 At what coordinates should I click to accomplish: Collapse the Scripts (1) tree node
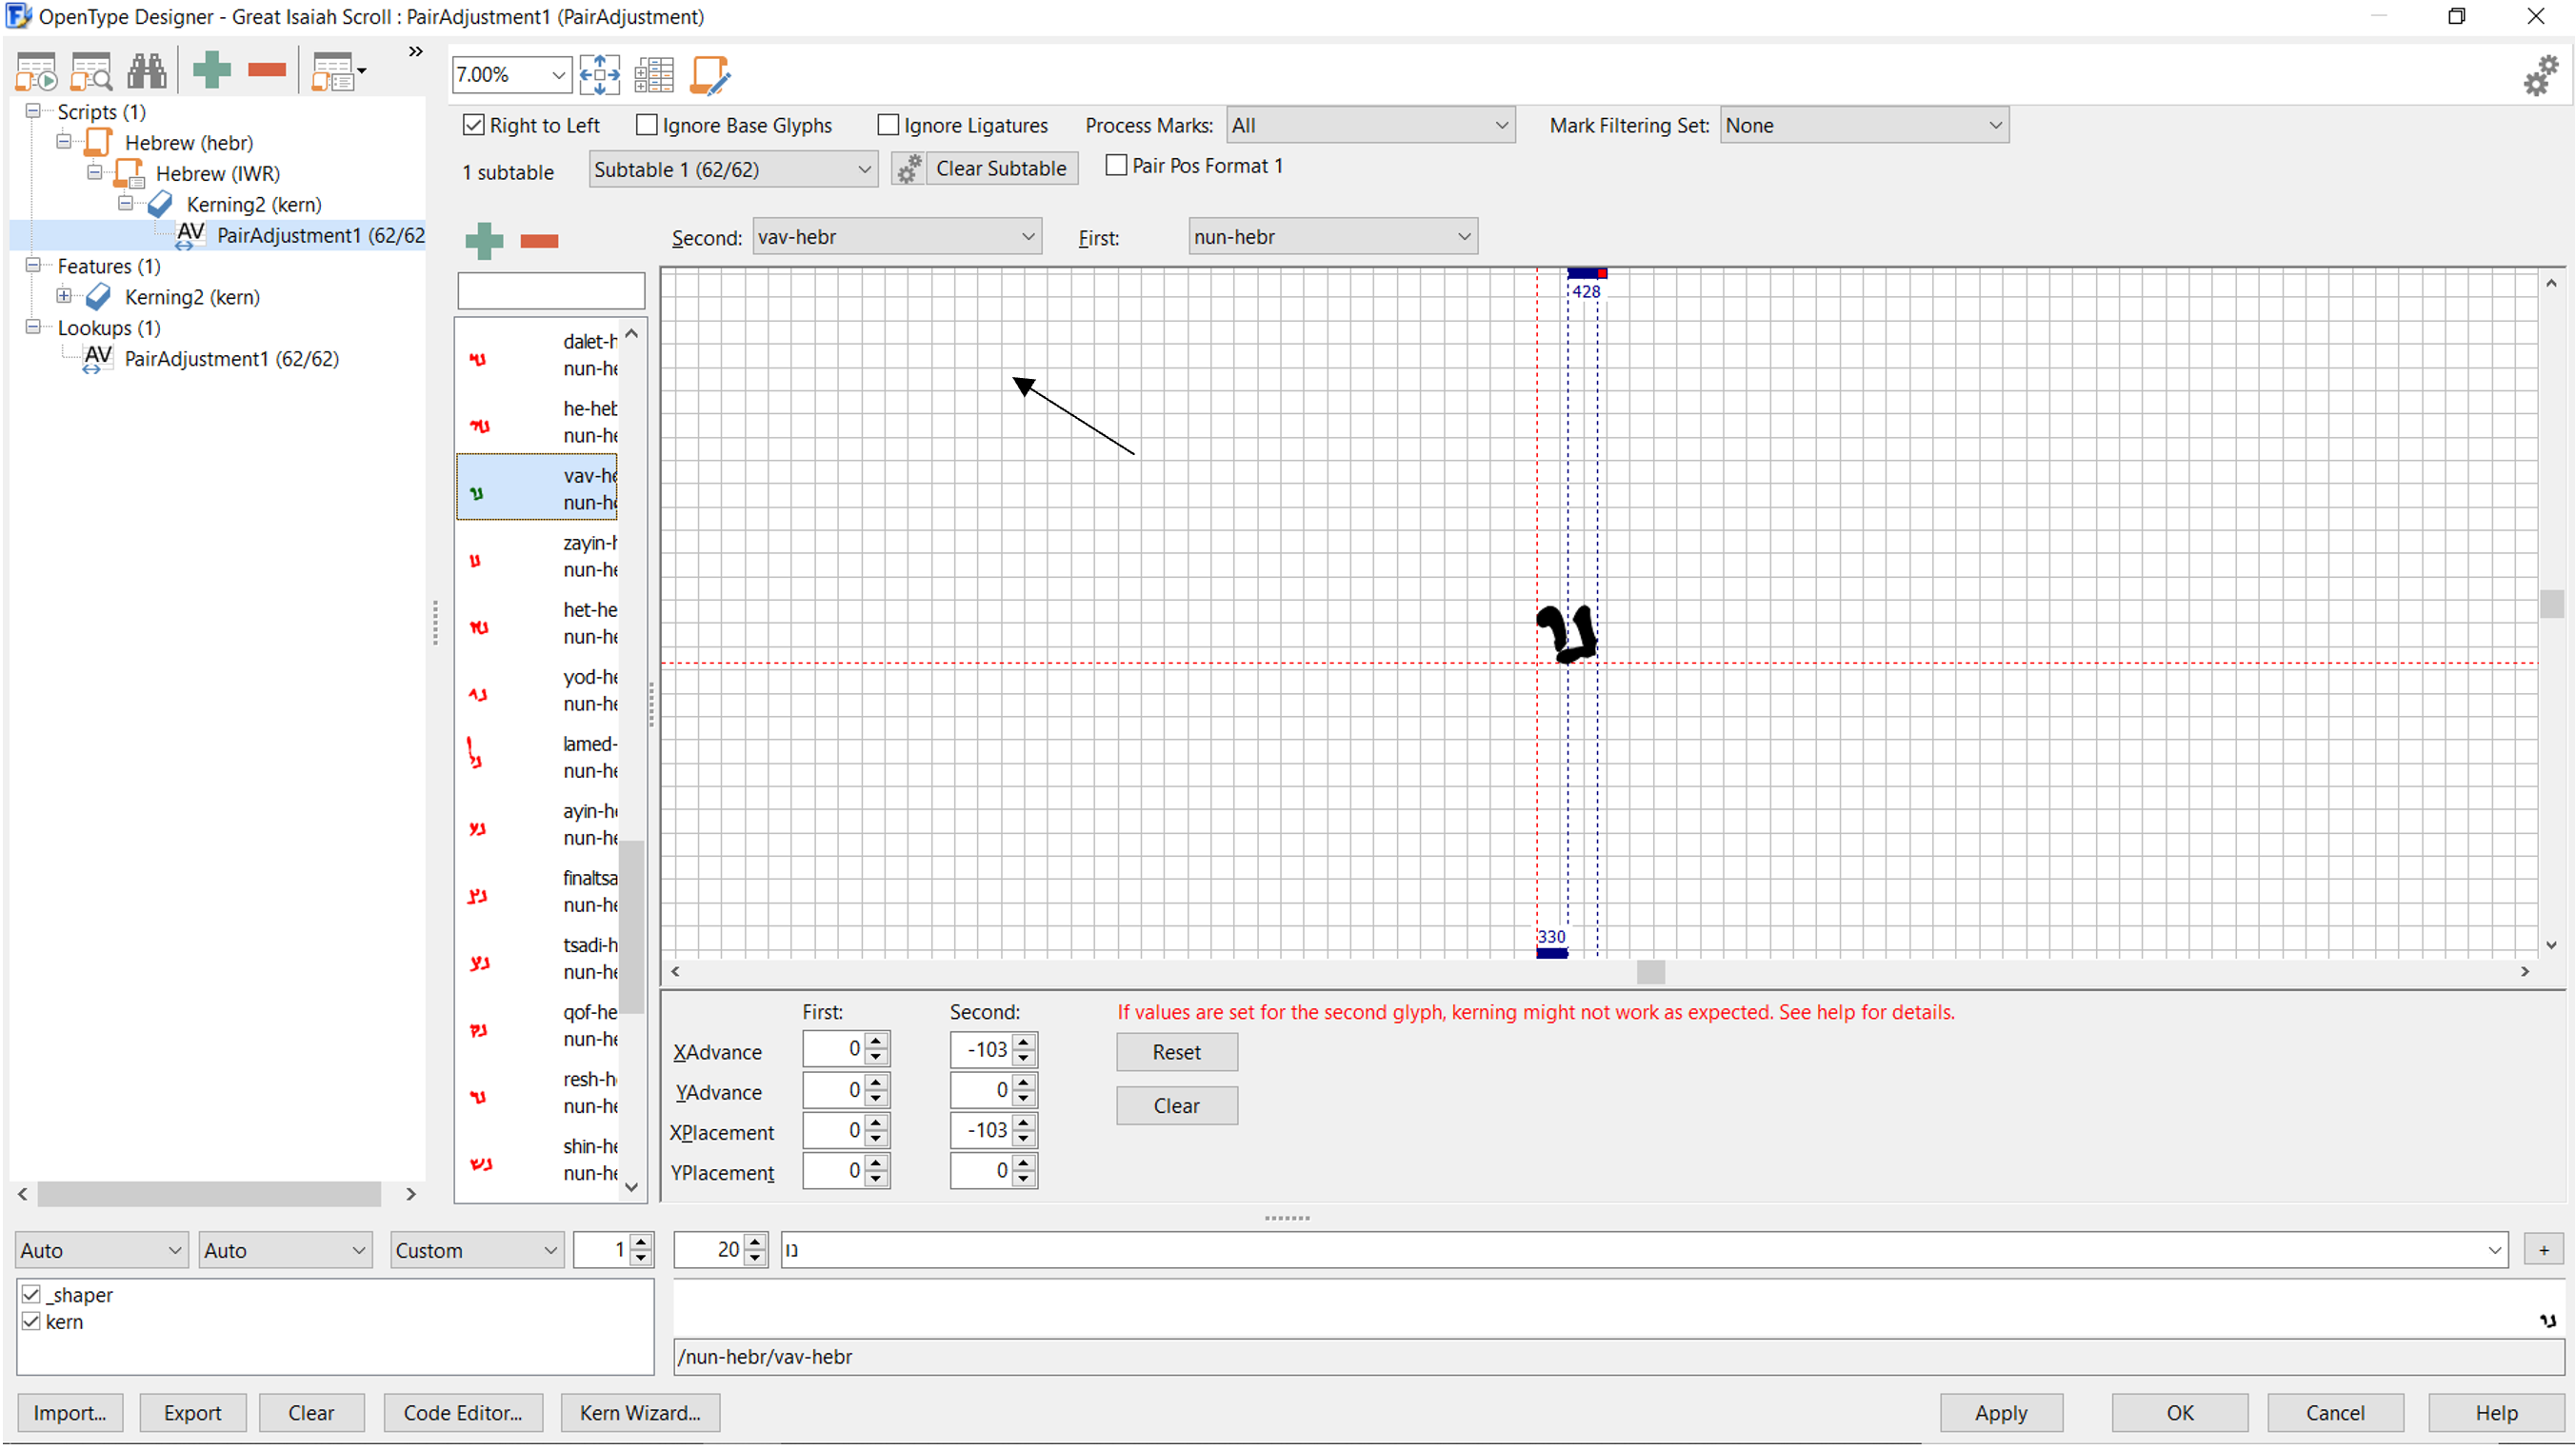33,111
